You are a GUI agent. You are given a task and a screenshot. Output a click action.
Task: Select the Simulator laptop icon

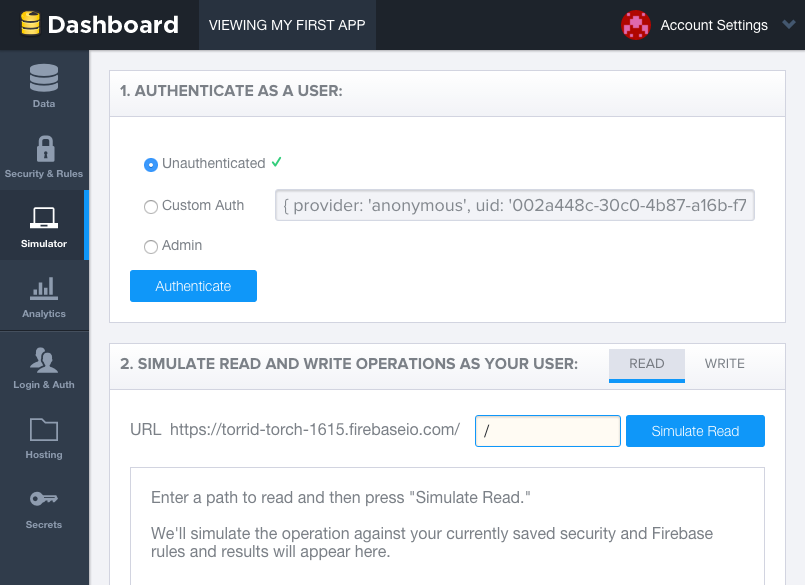pyautogui.click(x=44, y=218)
